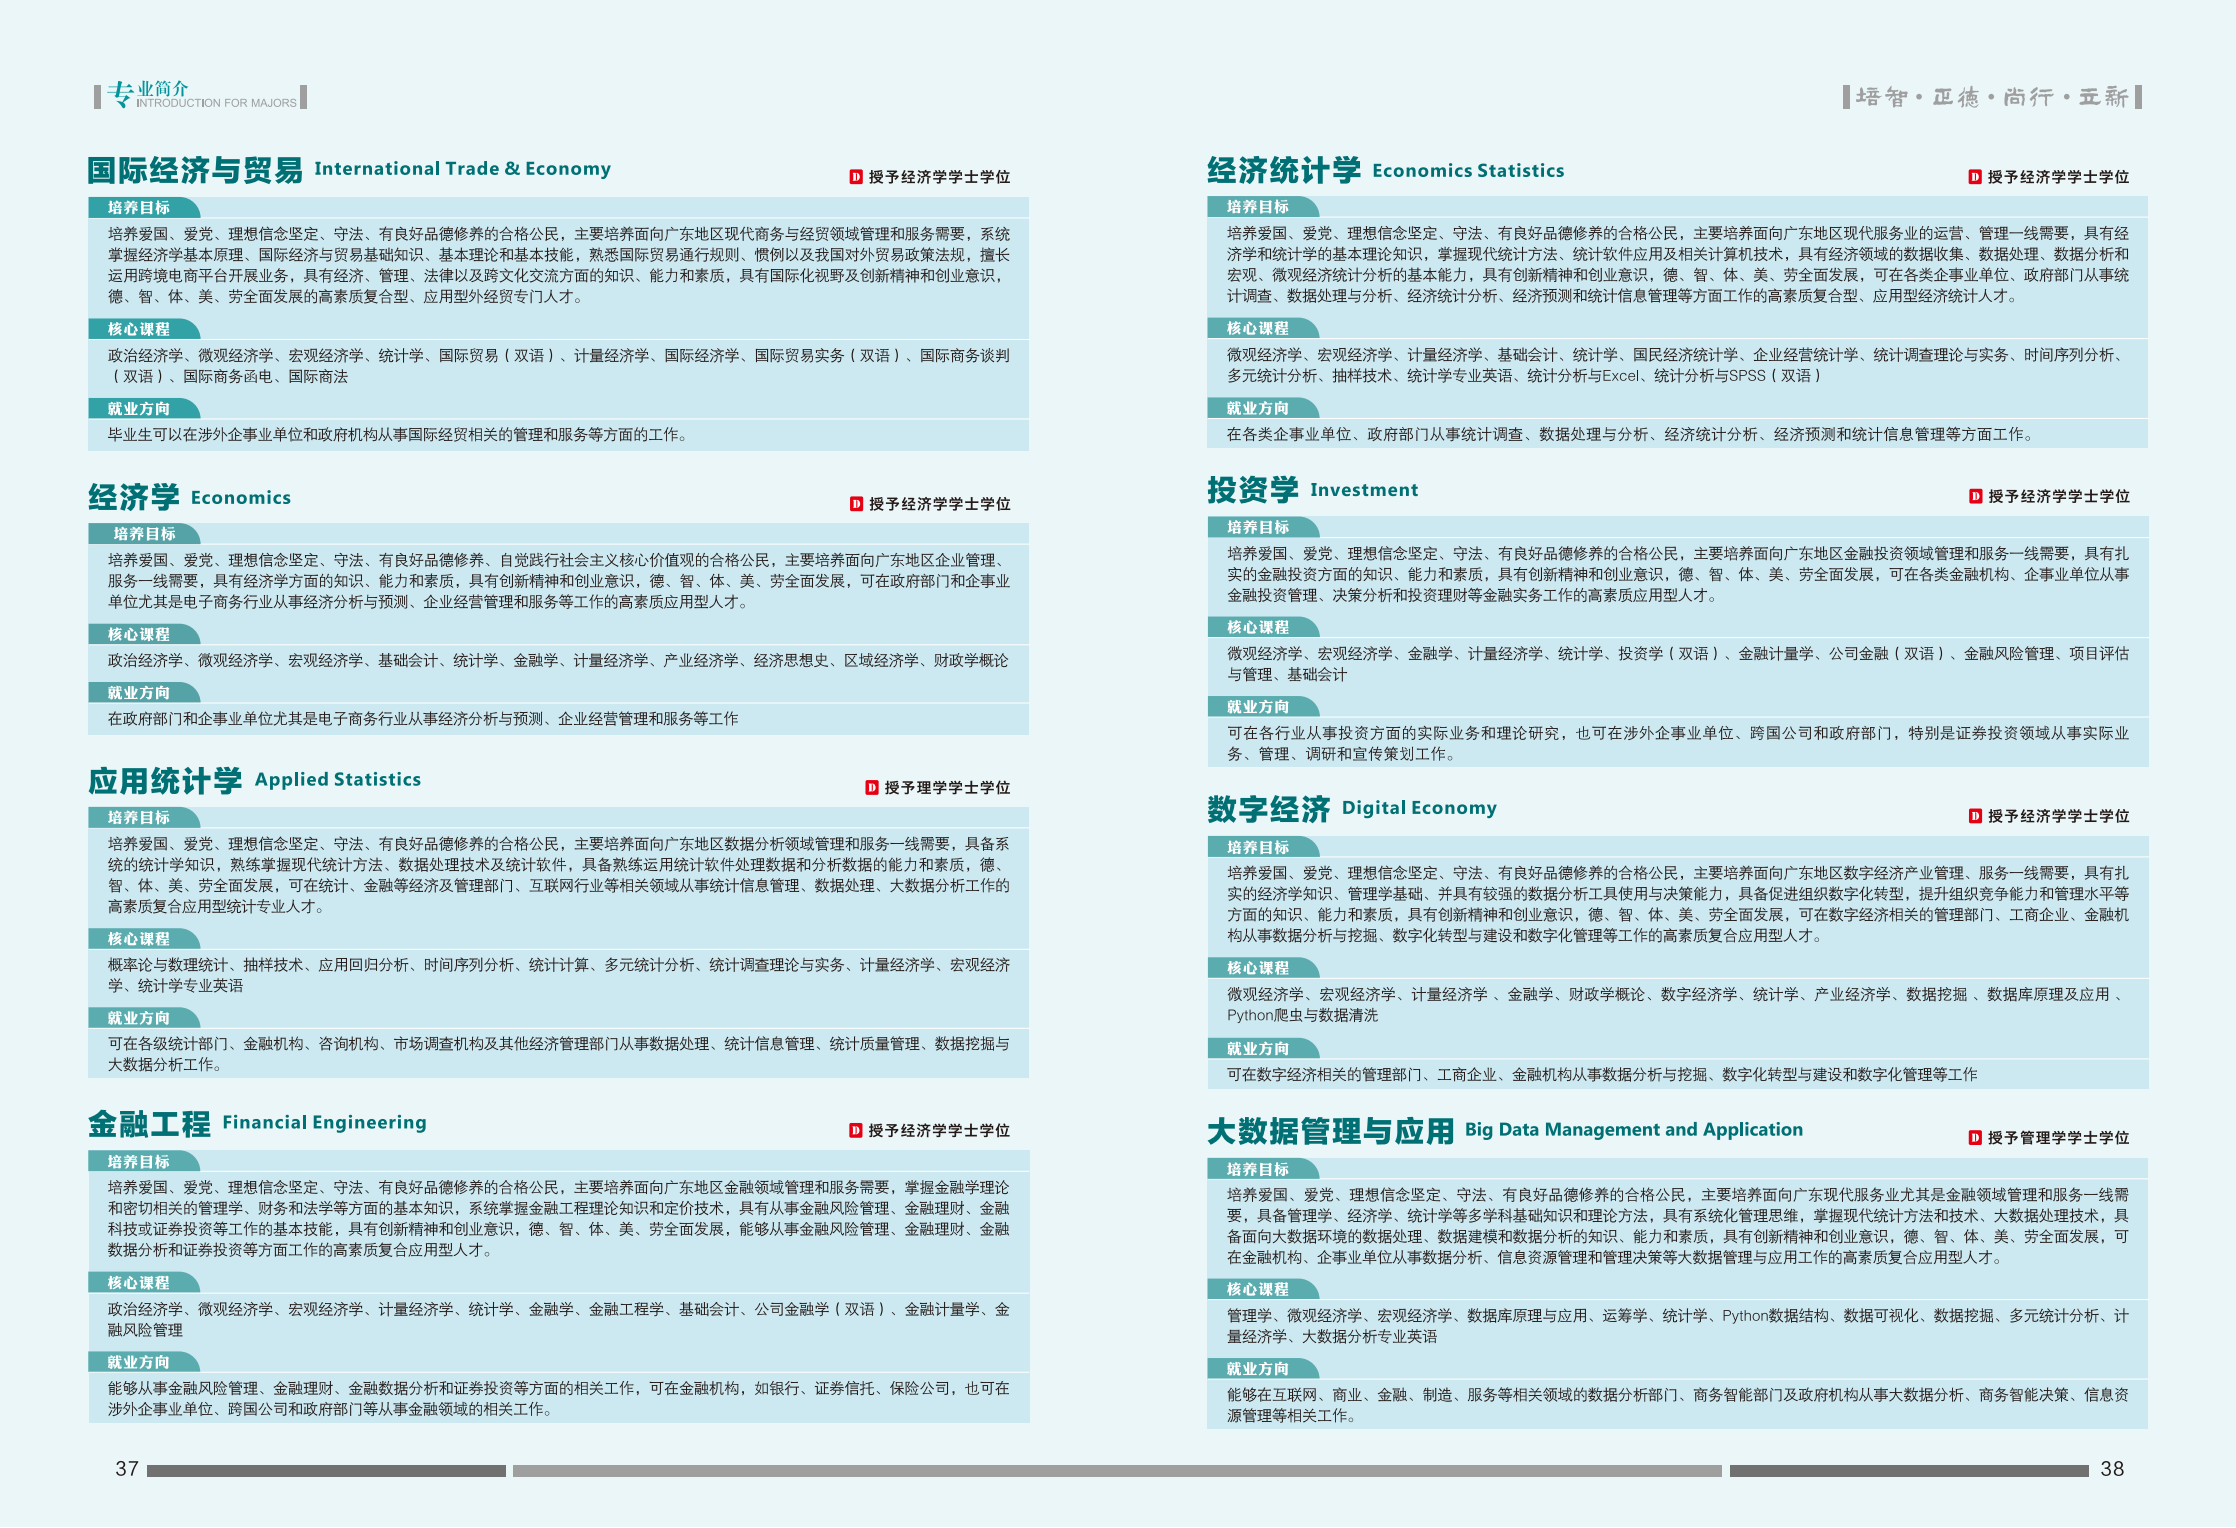
Task: Click the red D icon in the Economics heading row
Action: (x=856, y=504)
